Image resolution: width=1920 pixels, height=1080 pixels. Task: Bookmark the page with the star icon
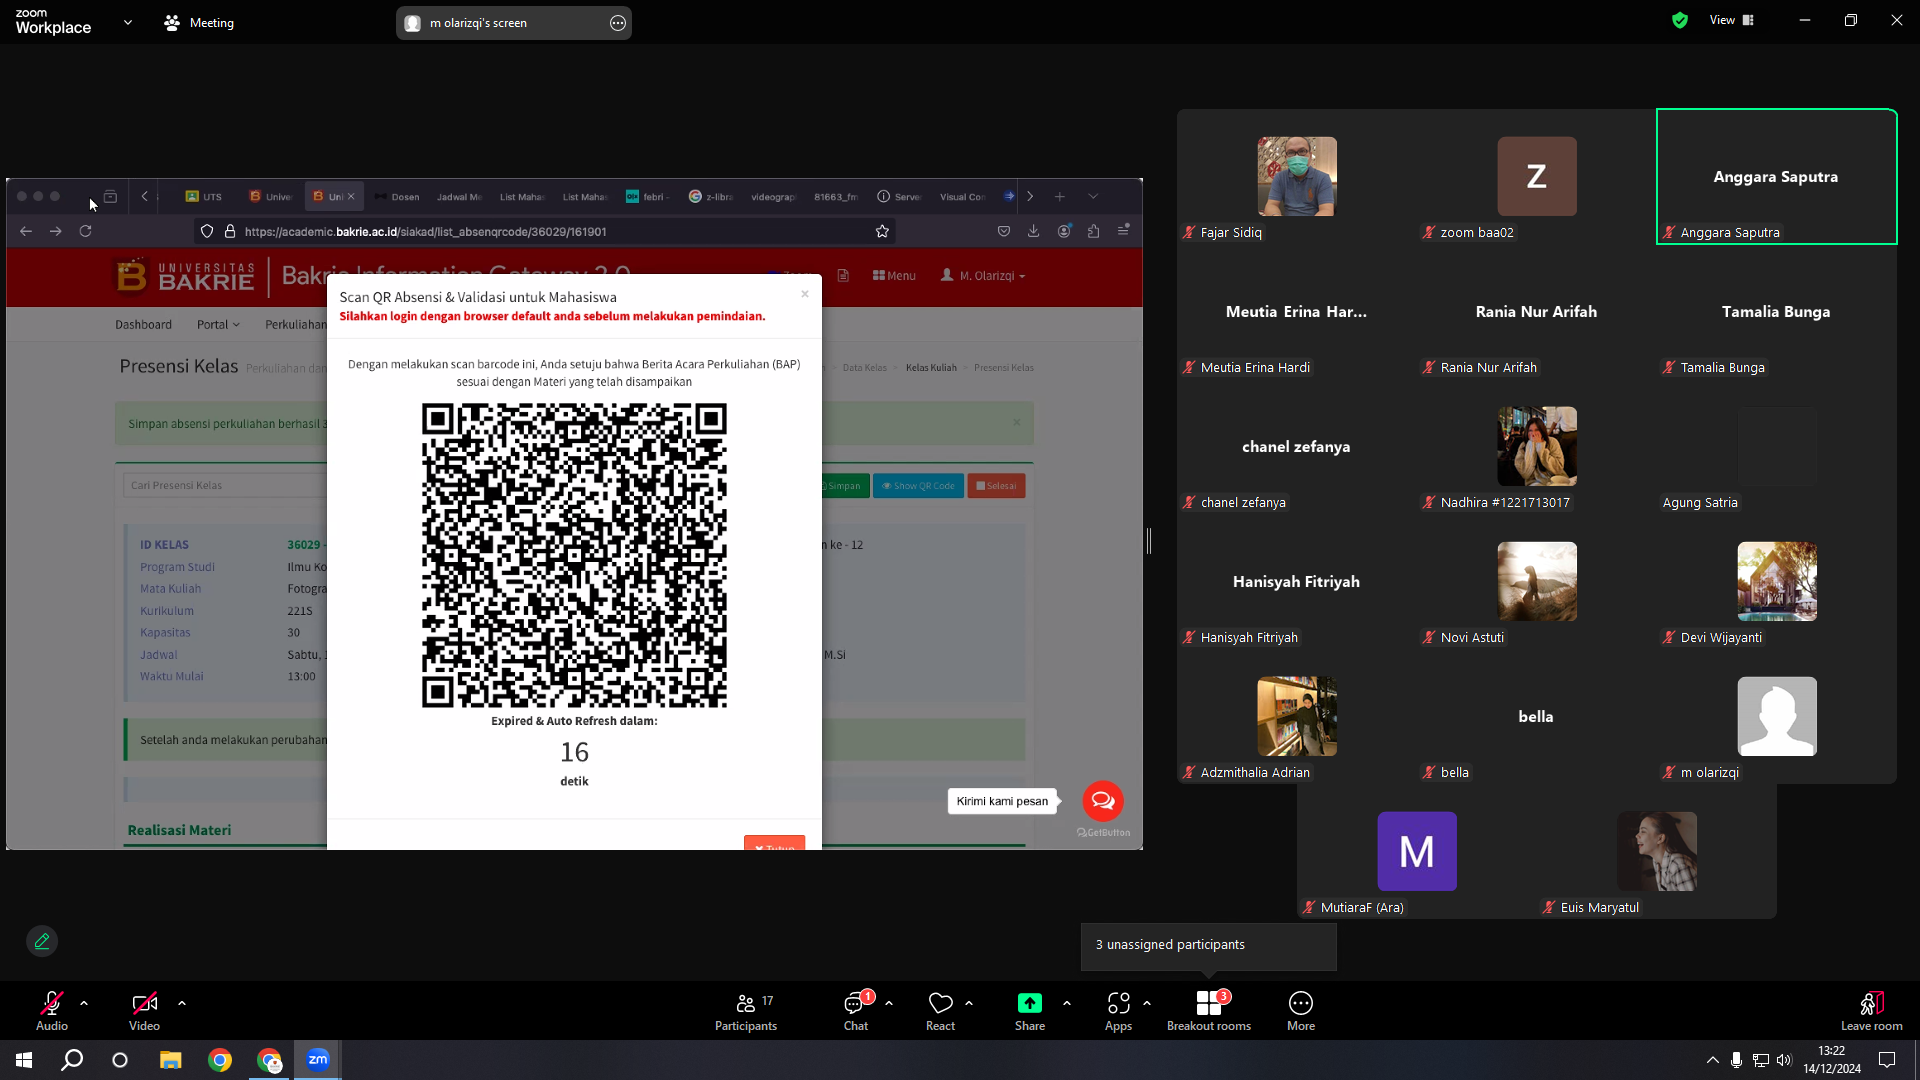point(882,231)
